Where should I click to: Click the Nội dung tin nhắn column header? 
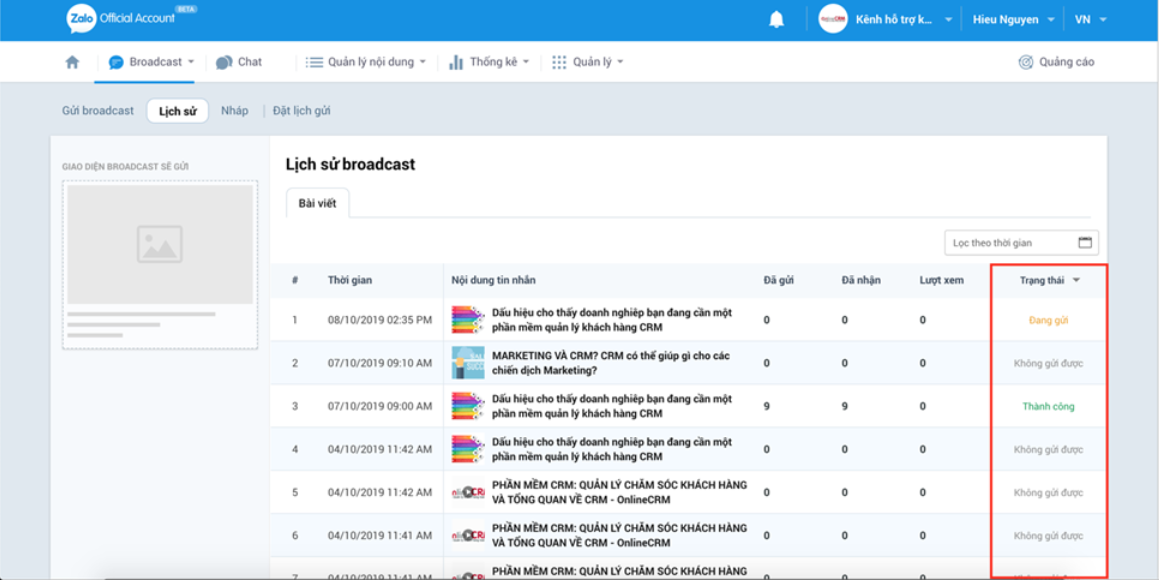point(493,280)
